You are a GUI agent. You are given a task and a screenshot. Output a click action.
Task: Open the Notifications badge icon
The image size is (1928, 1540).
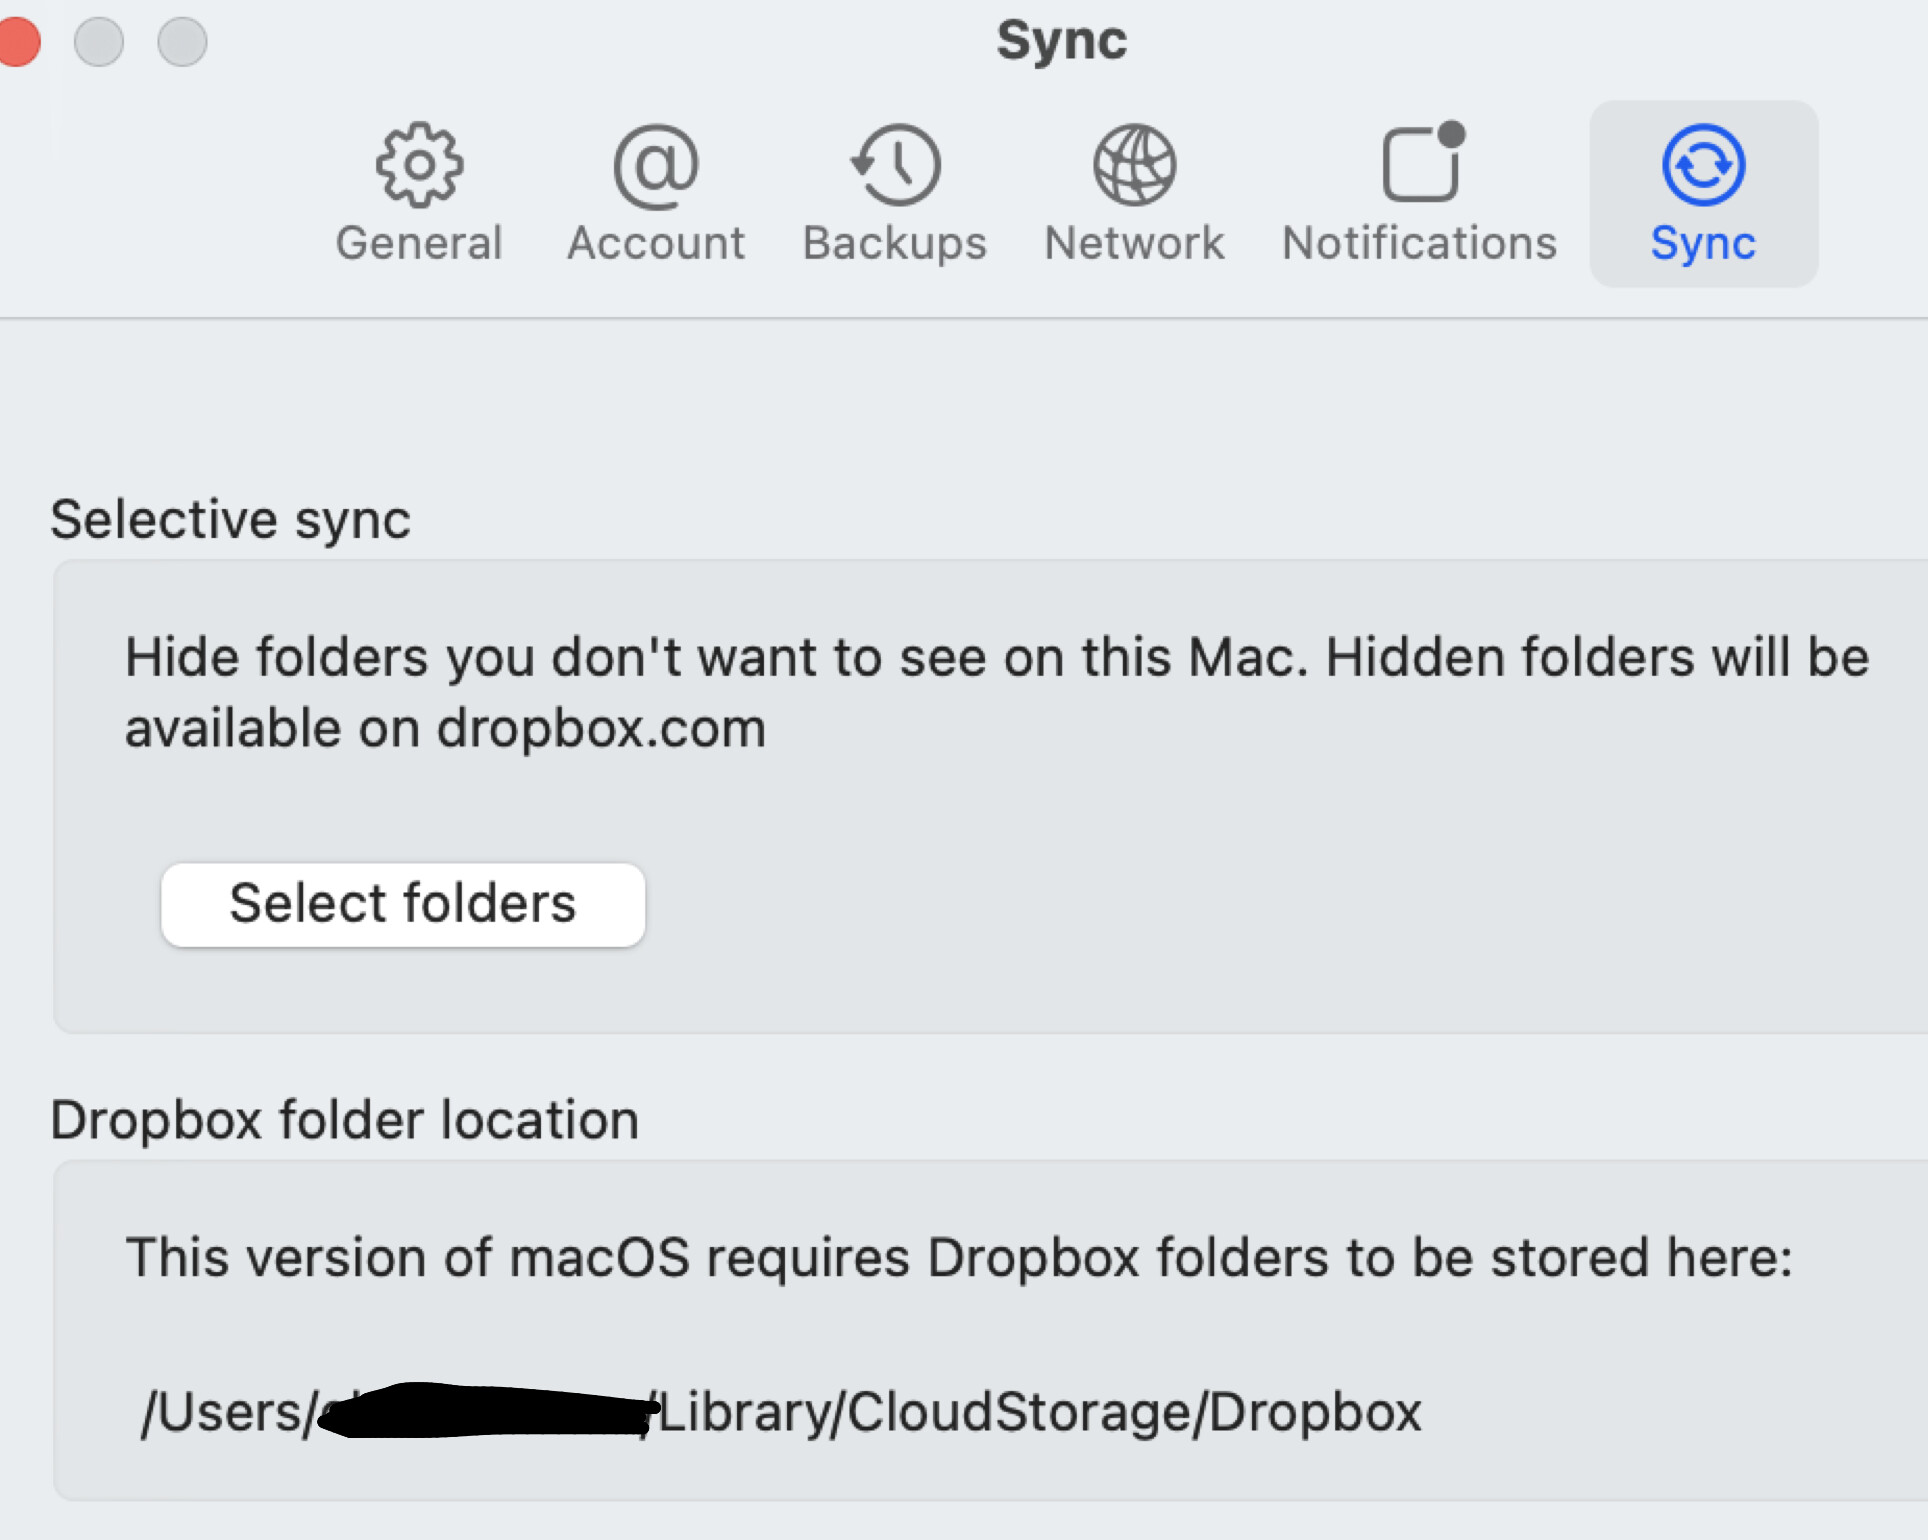tap(1422, 161)
